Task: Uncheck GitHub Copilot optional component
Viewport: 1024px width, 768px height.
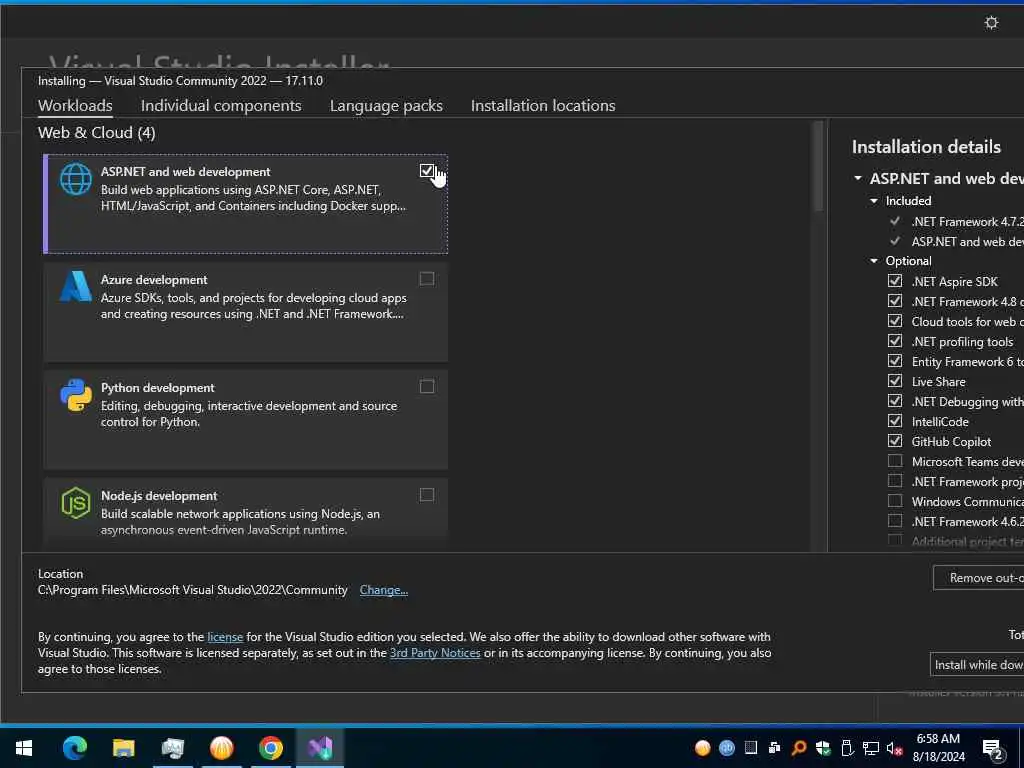Action: (x=895, y=441)
